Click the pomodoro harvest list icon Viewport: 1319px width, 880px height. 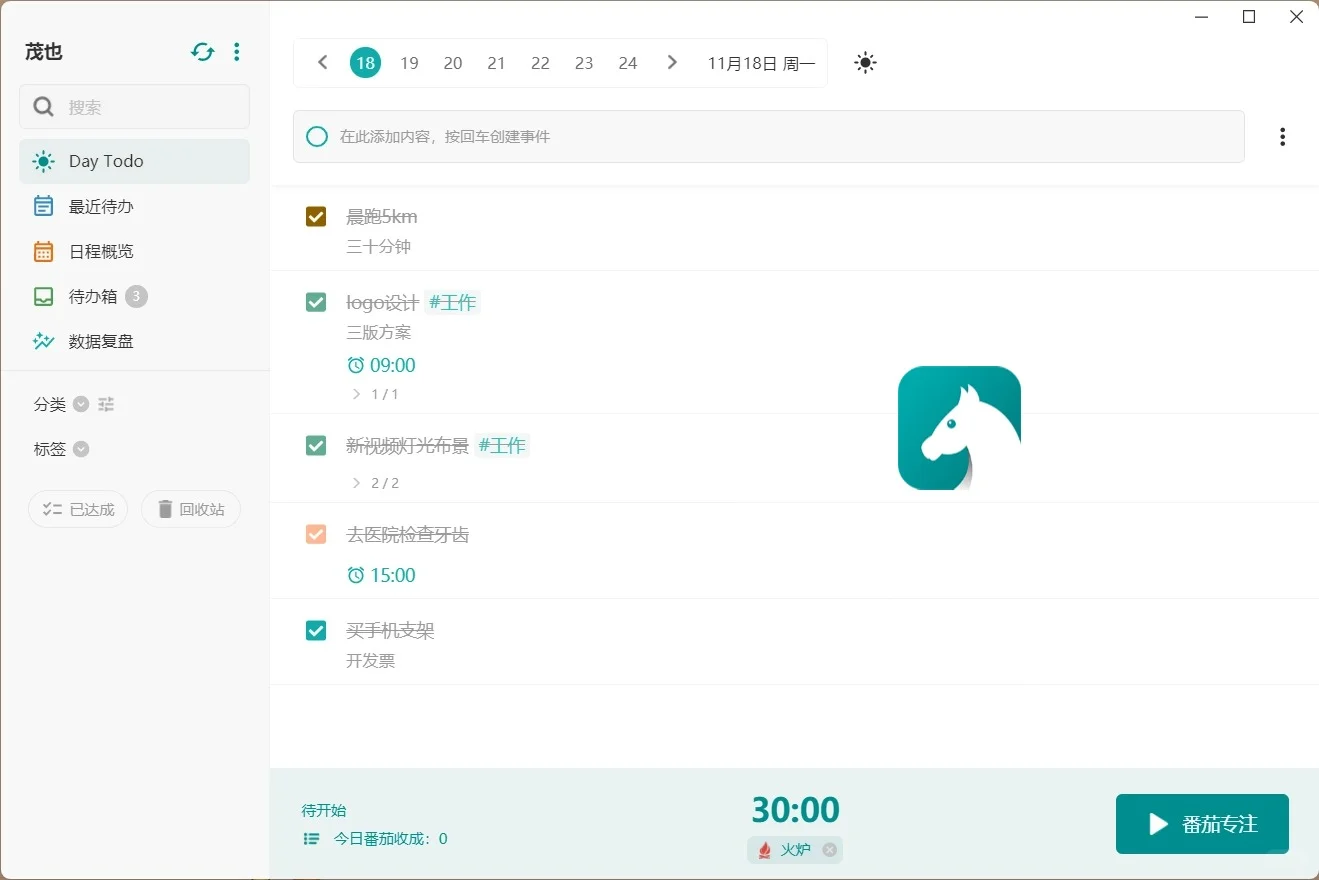[311, 839]
